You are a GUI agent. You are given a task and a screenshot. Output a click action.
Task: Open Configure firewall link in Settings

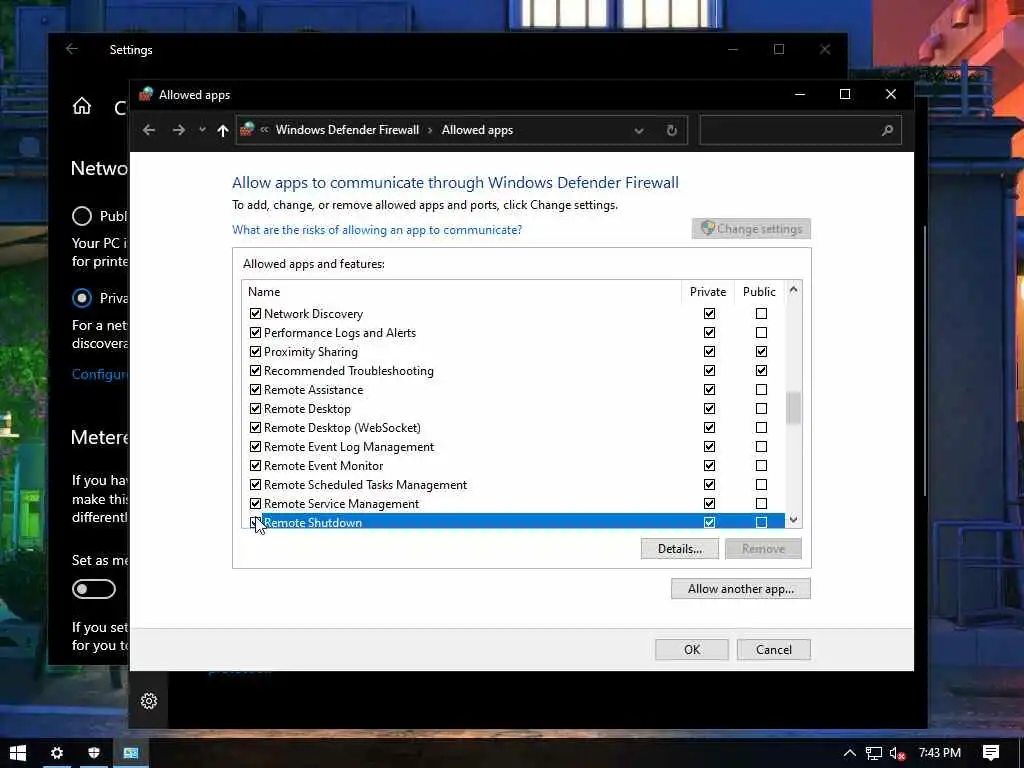[100, 374]
